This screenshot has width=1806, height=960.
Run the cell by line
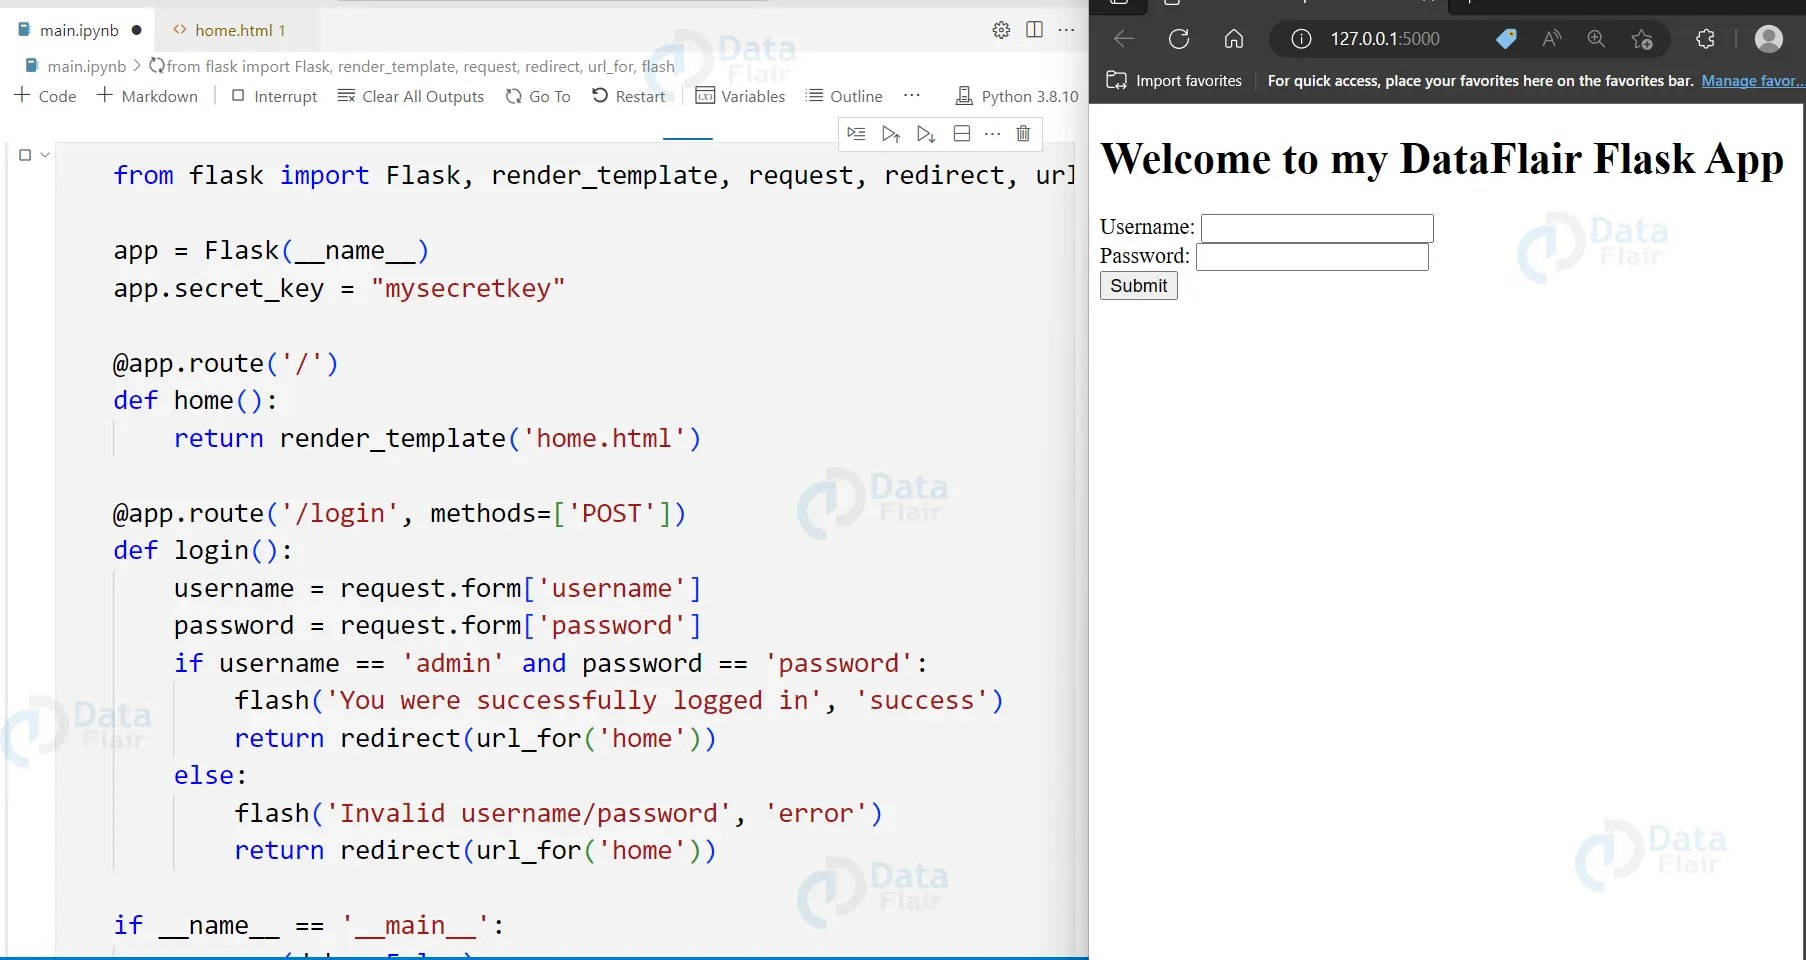[x=856, y=134]
